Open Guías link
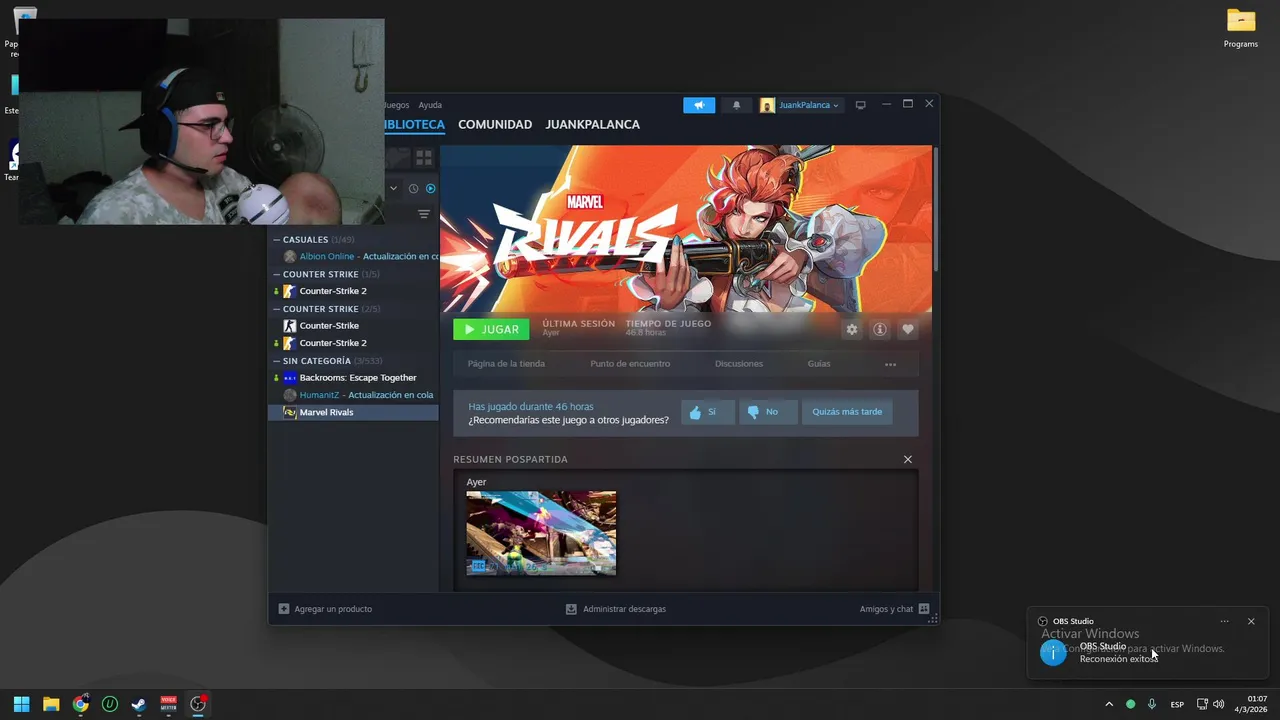1280x720 pixels. 819,364
